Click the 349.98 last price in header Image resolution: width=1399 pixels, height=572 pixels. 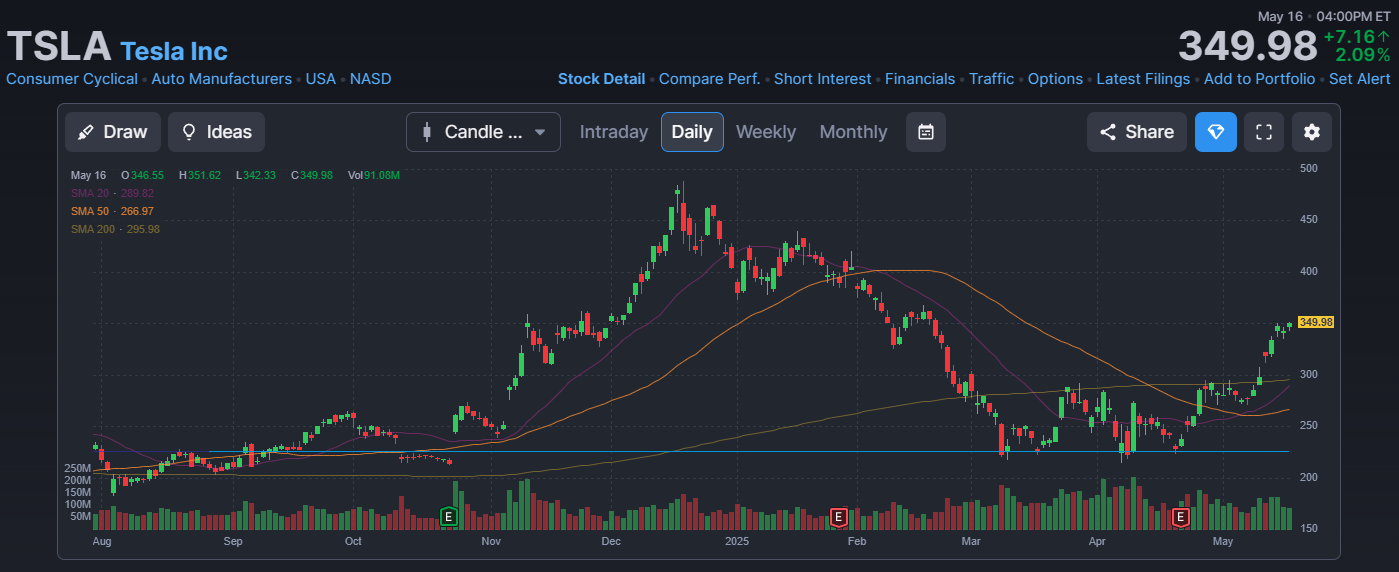pyautogui.click(x=1247, y=46)
